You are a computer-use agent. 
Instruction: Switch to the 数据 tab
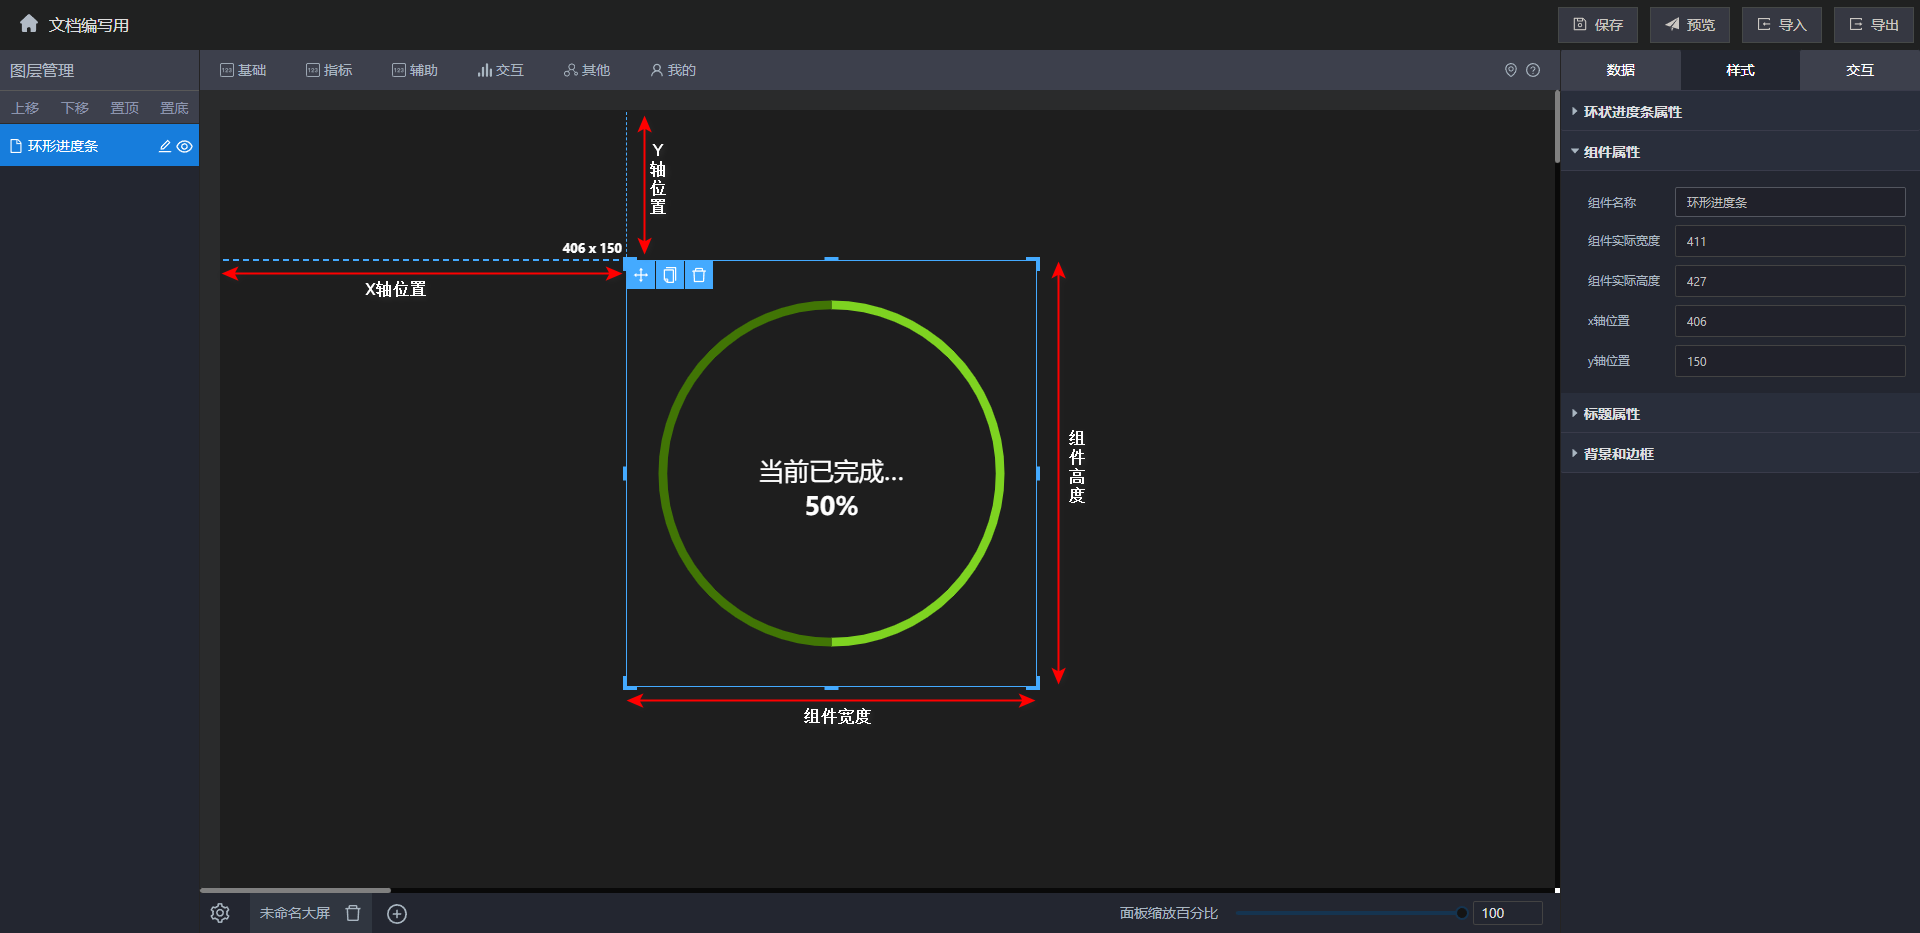(1620, 70)
